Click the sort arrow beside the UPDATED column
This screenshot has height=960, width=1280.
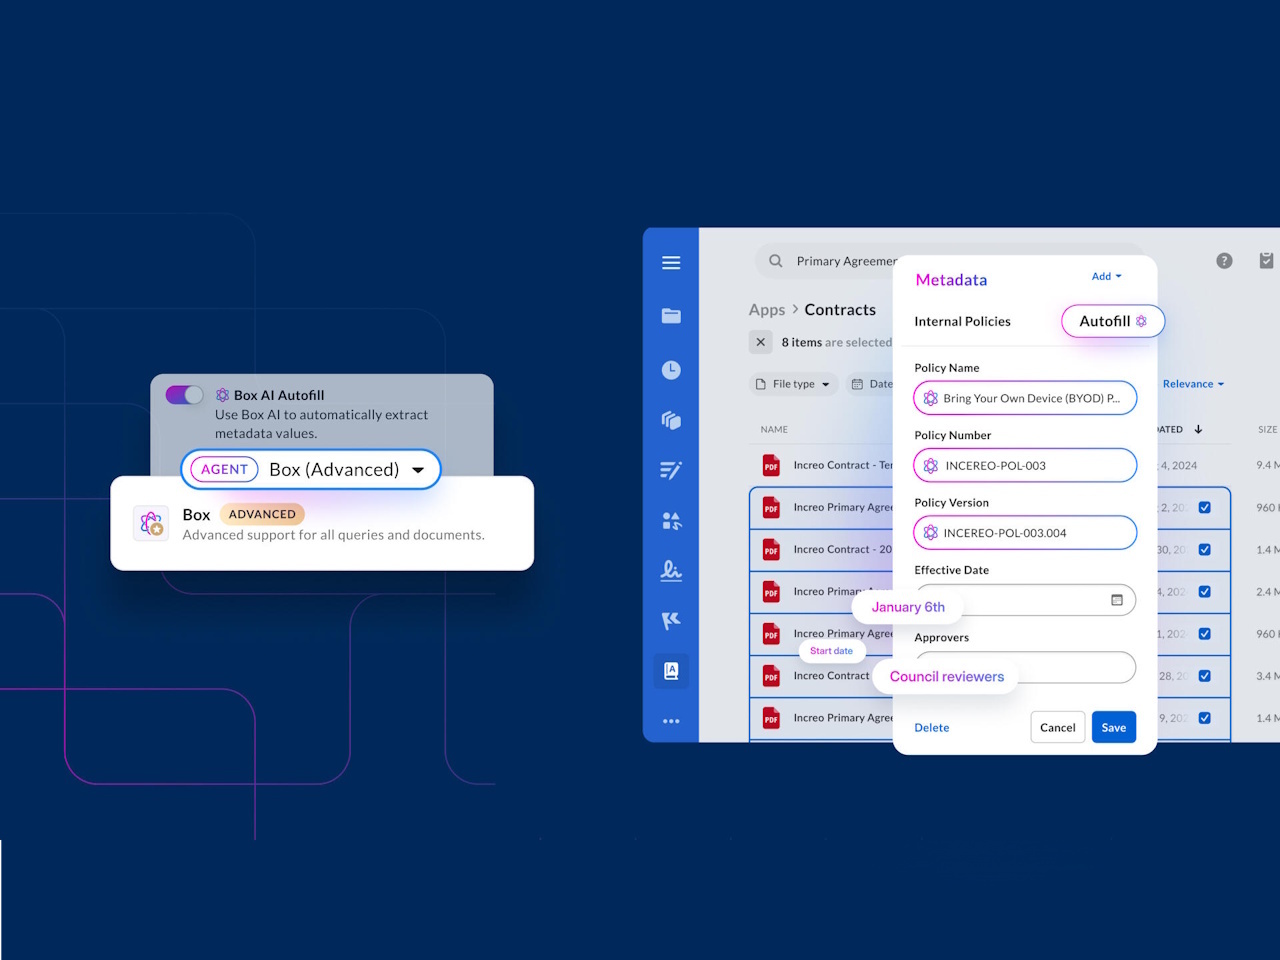point(1198,429)
